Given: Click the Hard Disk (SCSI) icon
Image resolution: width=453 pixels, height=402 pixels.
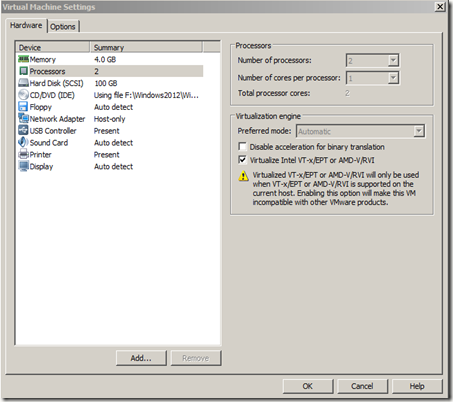Looking at the screenshot, I should pos(23,83).
